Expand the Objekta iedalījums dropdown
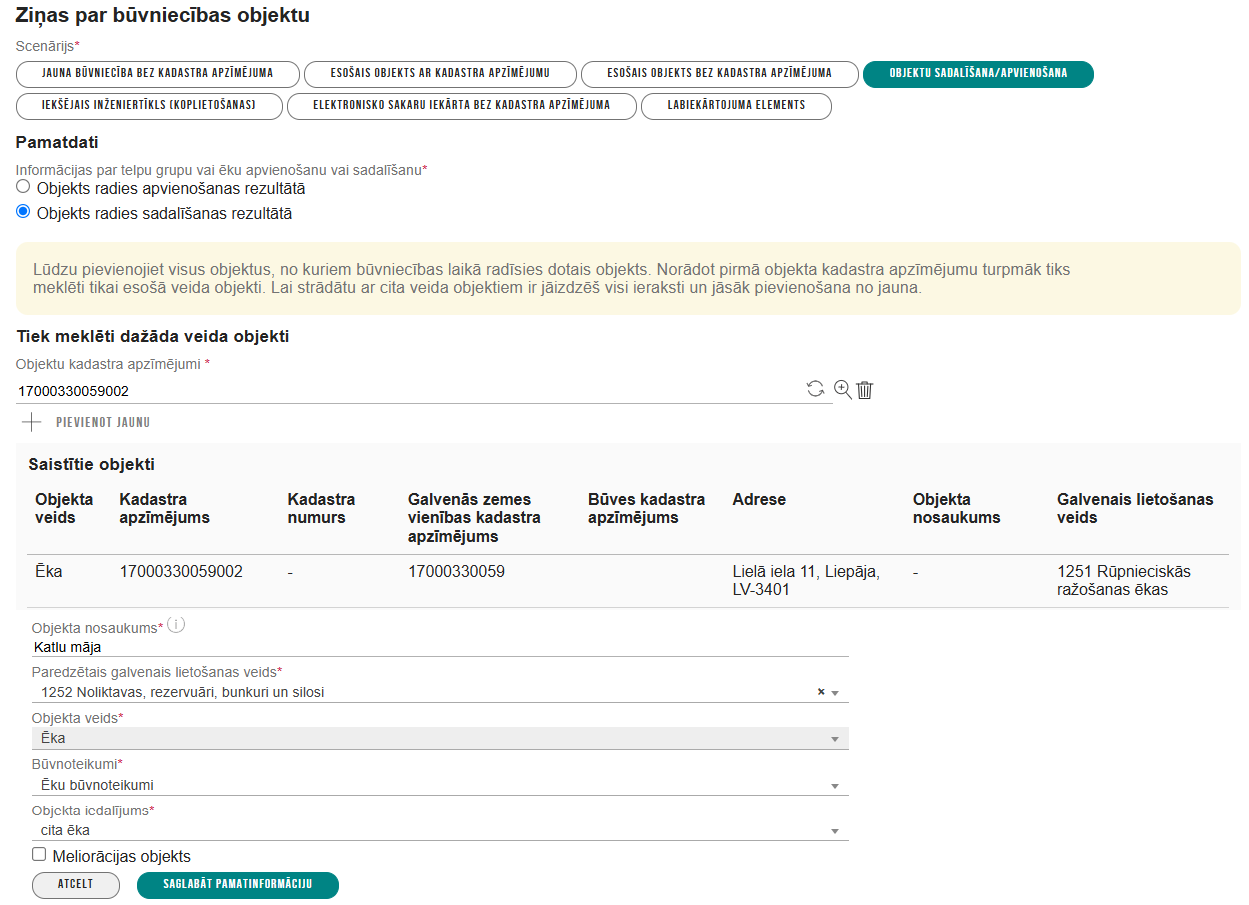This screenshot has height=905, width=1249. (835, 831)
